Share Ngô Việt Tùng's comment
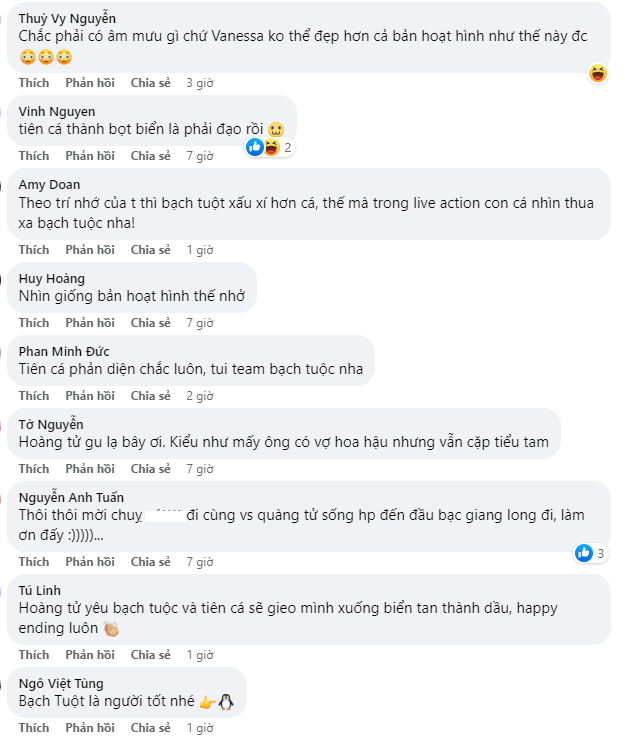 coord(150,728)
